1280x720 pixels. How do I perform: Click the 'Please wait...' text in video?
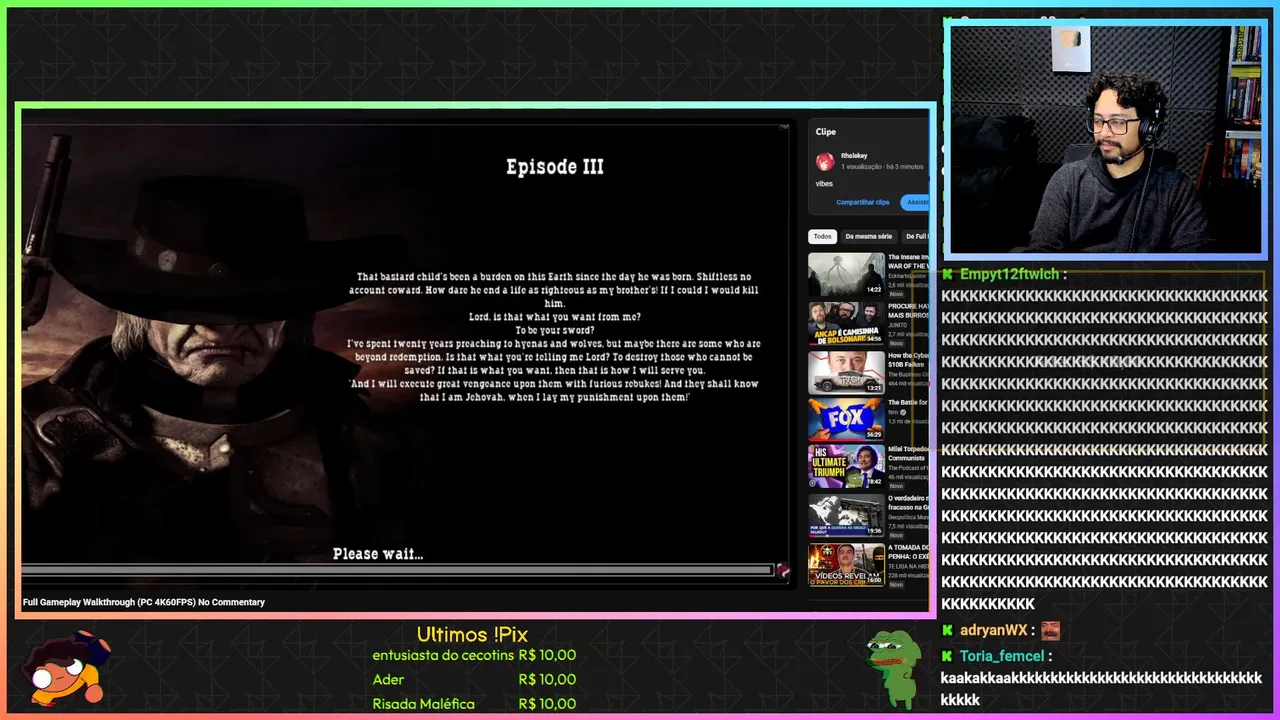(378, 554)
